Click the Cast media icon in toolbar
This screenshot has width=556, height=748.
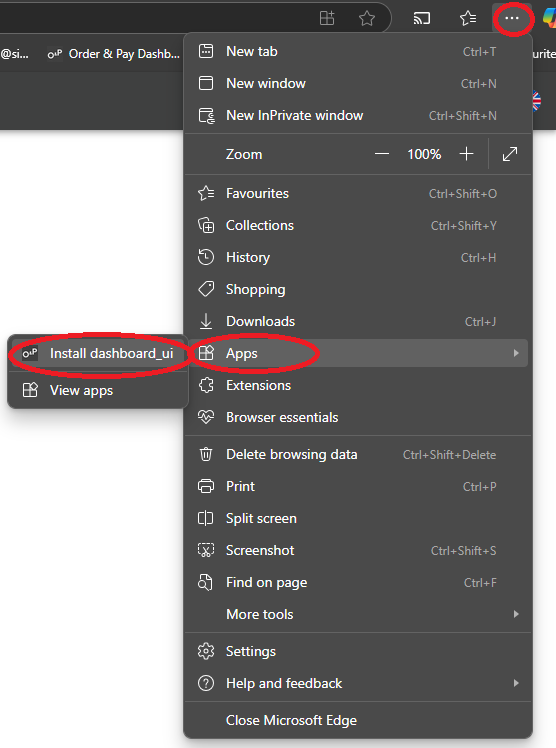(x=422, y=19)
